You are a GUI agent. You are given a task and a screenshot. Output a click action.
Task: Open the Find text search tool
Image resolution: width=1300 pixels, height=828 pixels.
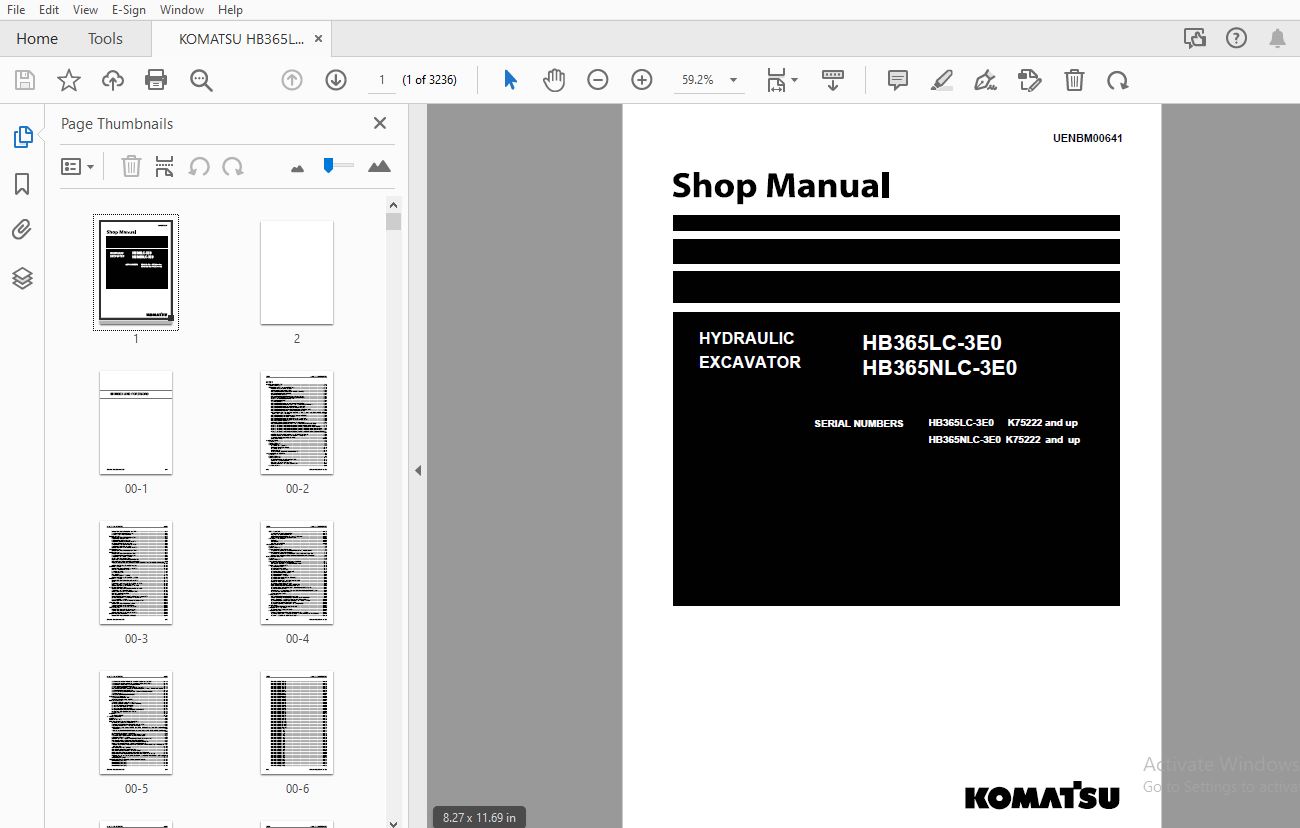pos(202,80)
